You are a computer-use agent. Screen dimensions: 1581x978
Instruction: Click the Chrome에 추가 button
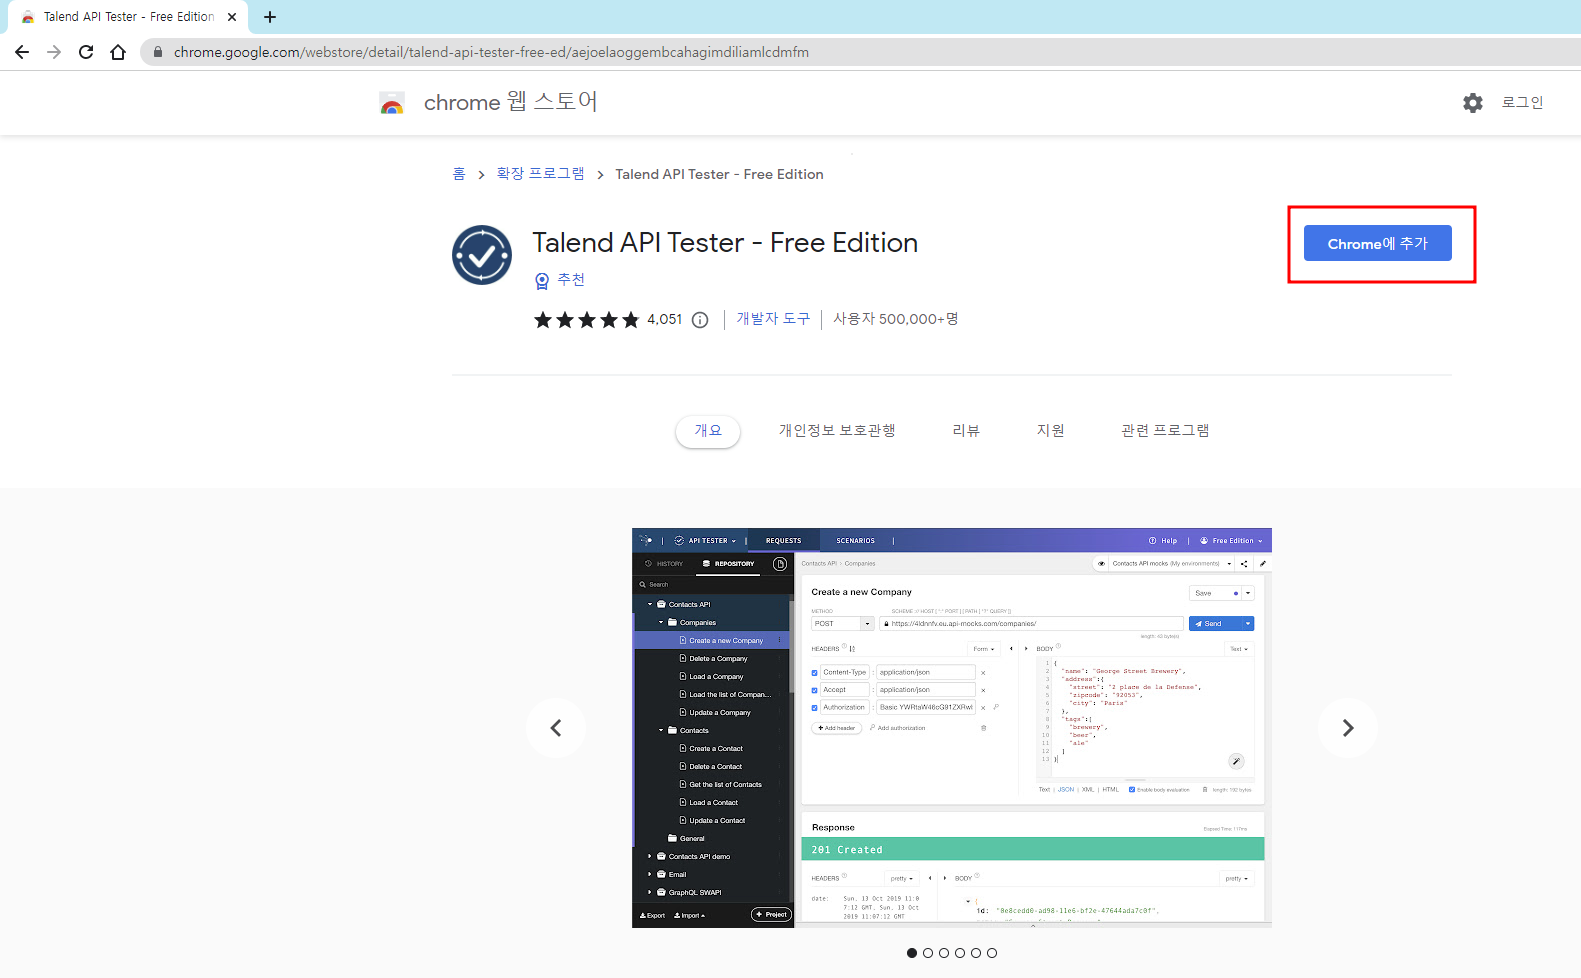tap(1377, 243)
